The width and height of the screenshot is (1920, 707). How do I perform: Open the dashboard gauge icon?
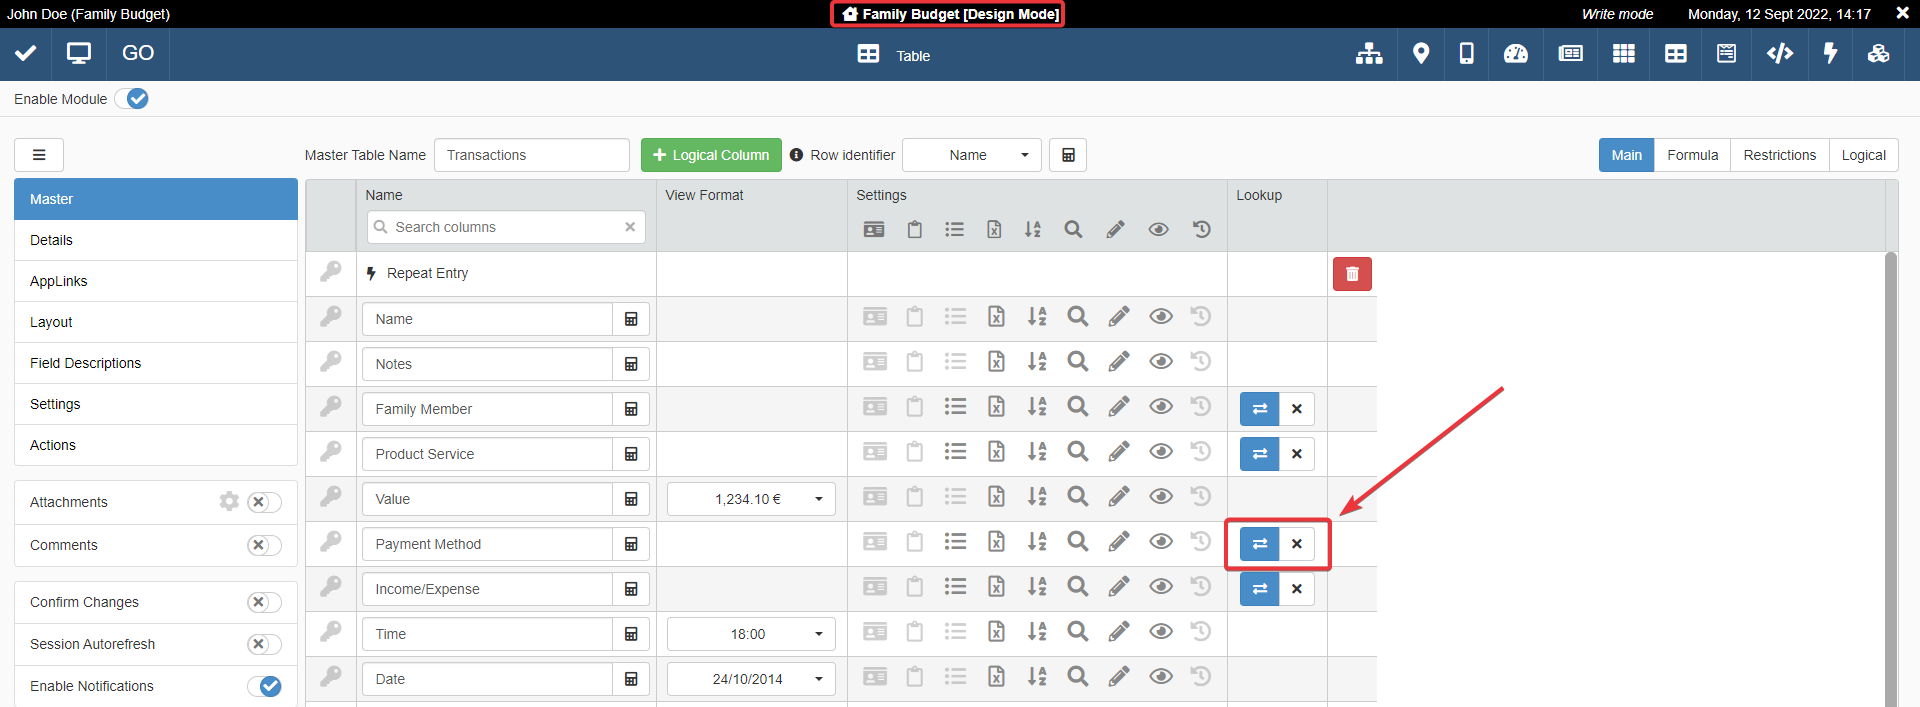1515,54
